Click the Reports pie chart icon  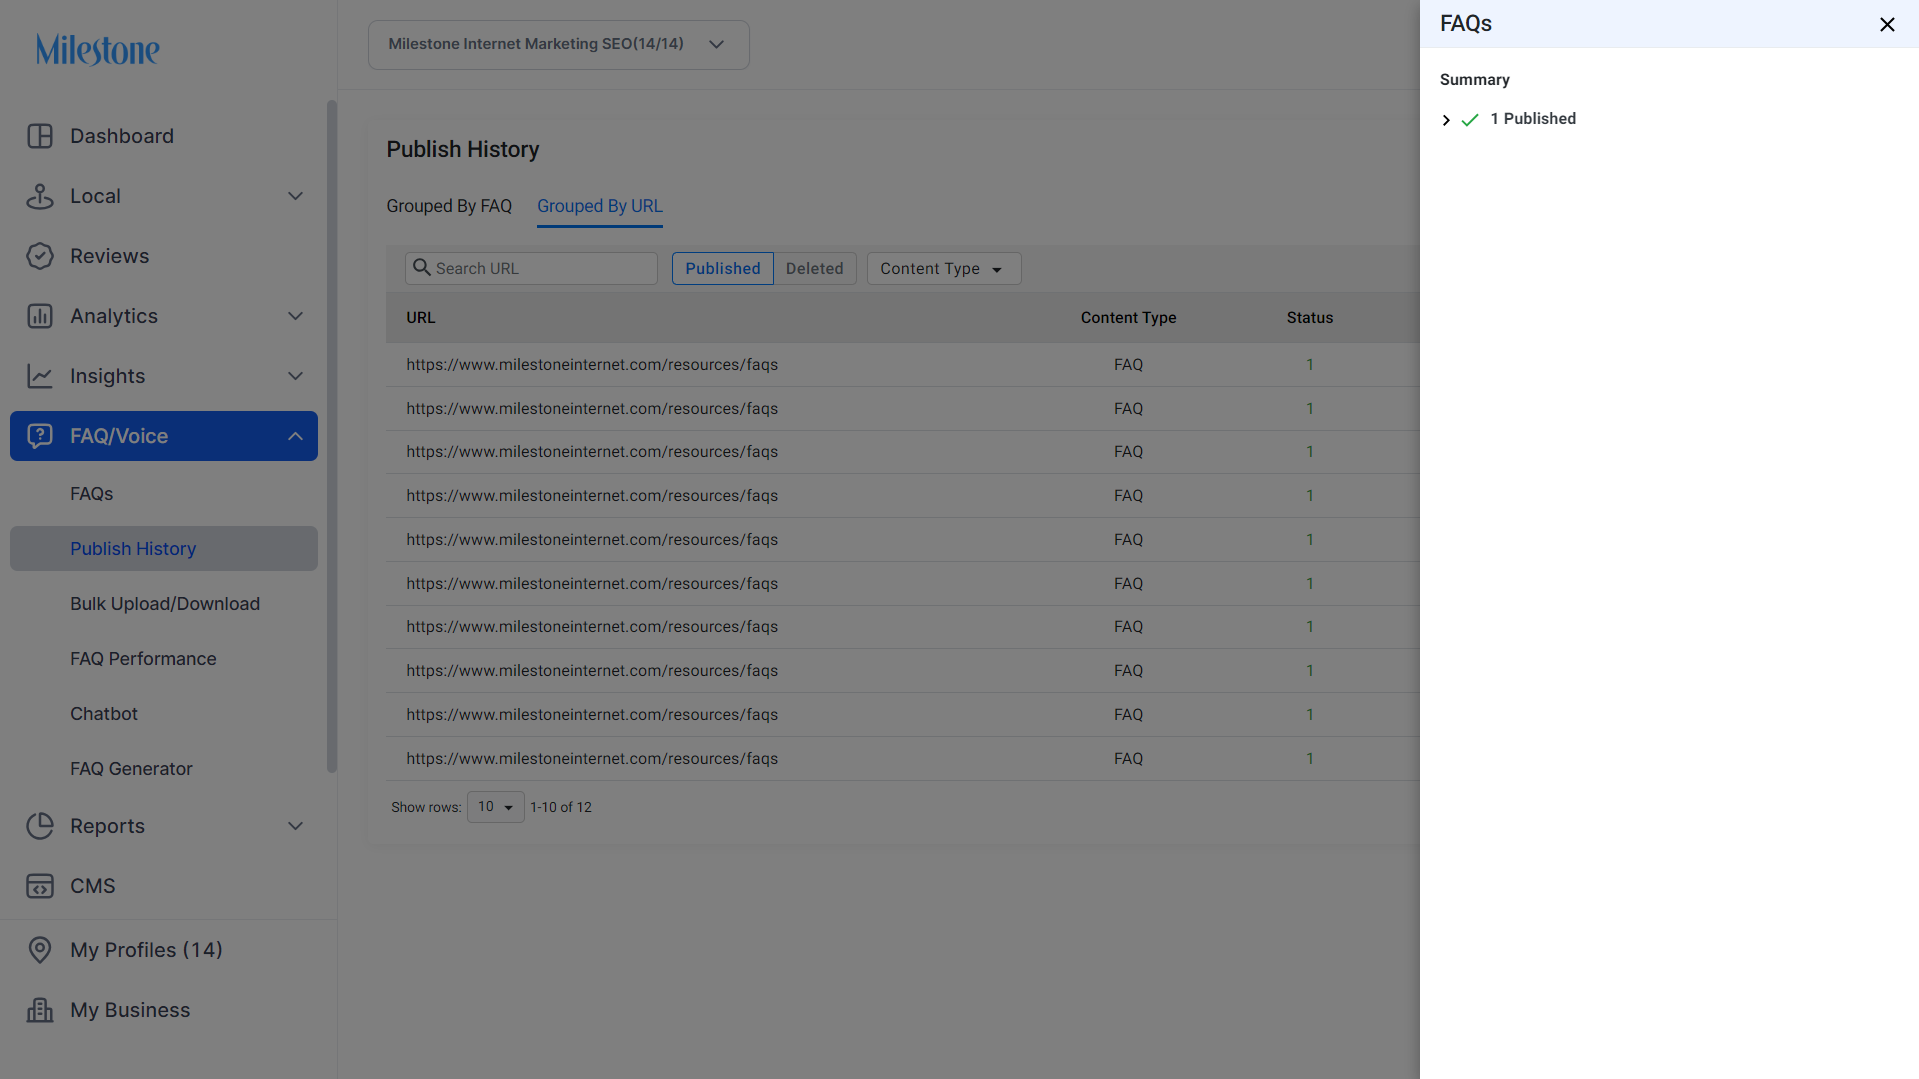coord(40,826)
